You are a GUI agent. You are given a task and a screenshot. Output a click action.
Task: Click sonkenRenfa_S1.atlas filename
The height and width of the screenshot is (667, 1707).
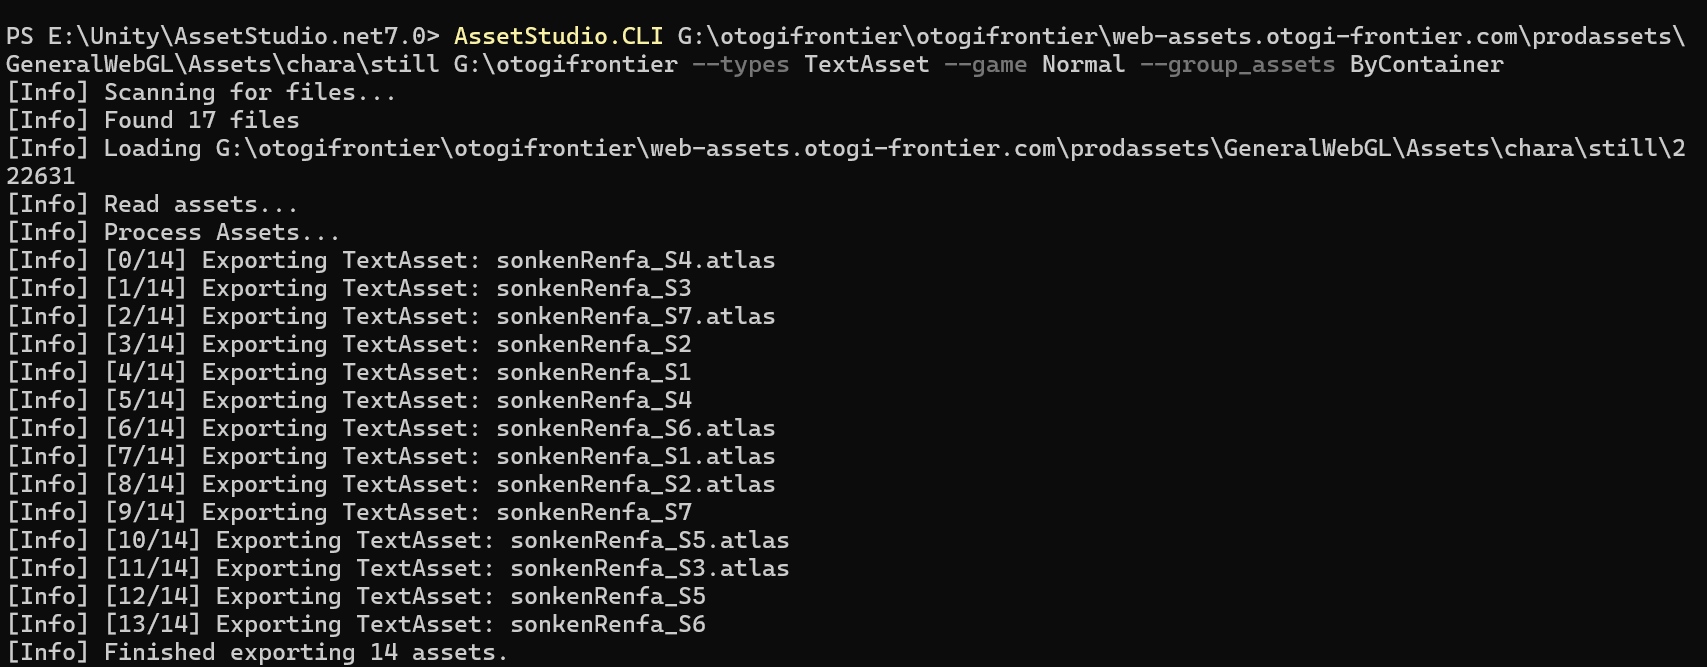click(x=636, y=456)
